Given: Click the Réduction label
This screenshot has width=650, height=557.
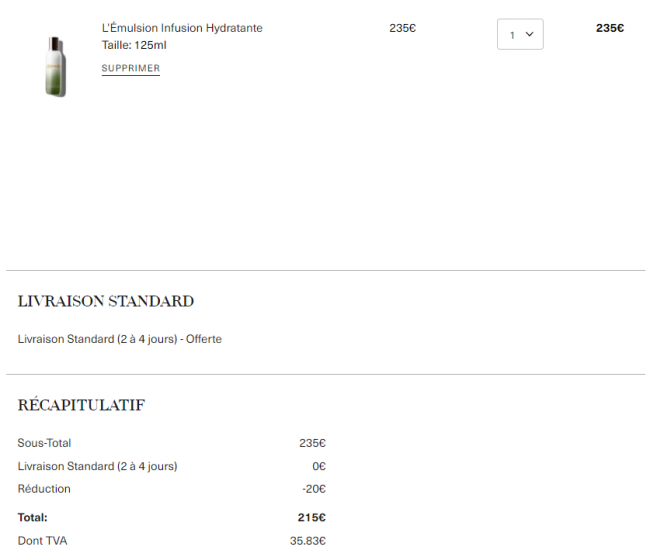Looking at the screenshot, I should click(x=44, y=489).
